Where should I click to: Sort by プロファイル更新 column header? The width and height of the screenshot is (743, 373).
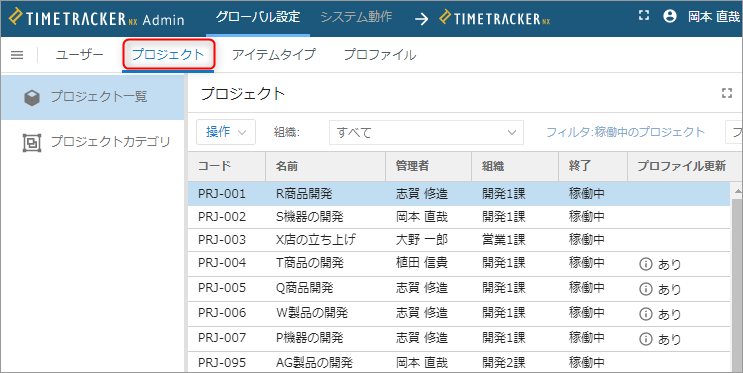point(681,166)
